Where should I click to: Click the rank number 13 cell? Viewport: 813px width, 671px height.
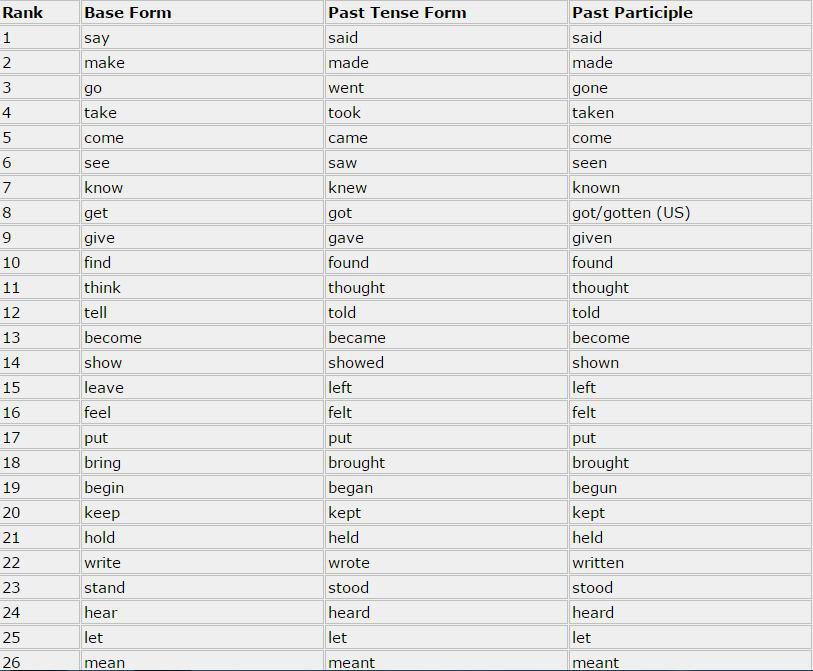tap(12, 338)
